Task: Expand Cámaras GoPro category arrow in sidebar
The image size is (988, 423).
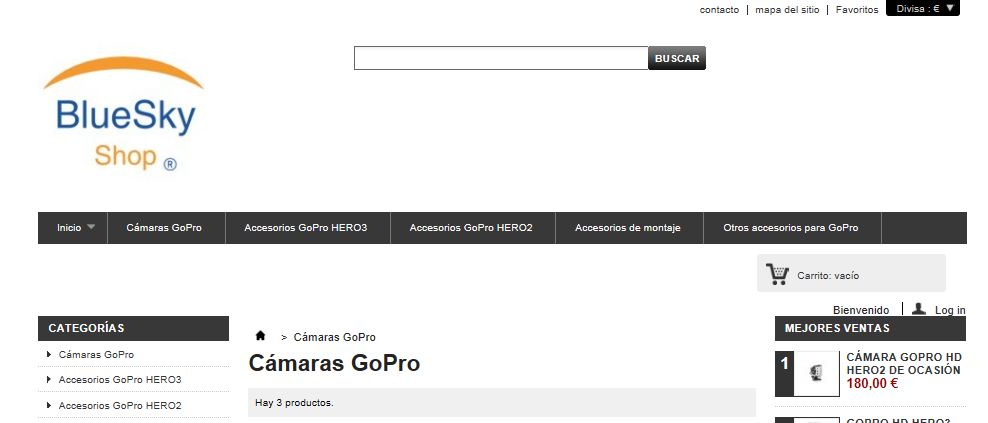Action: (x=49, y=354)
